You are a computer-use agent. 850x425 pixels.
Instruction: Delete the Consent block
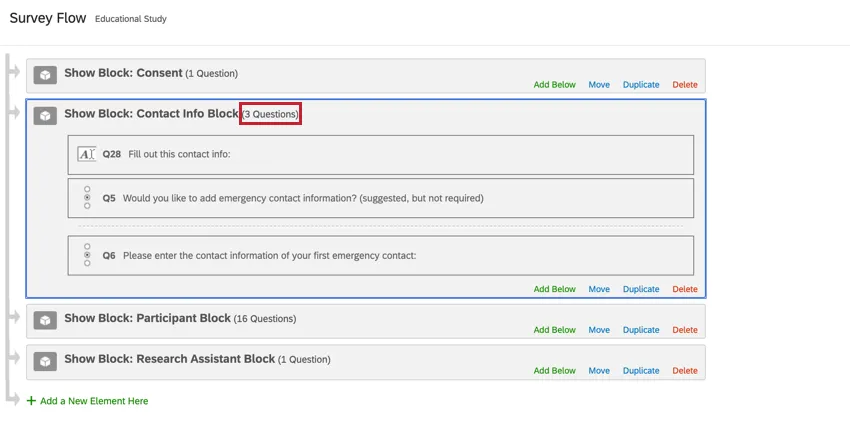click(685, 85)
